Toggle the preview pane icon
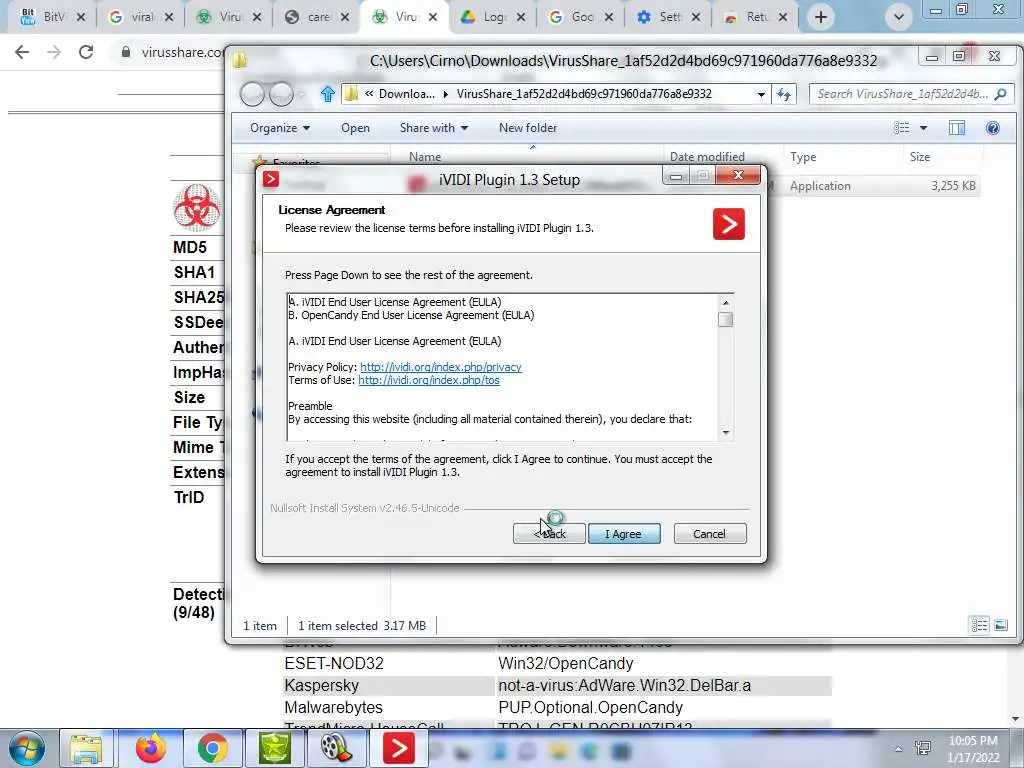The width and height of the screenshot is (1024, 768). click(x=957, y=128)
